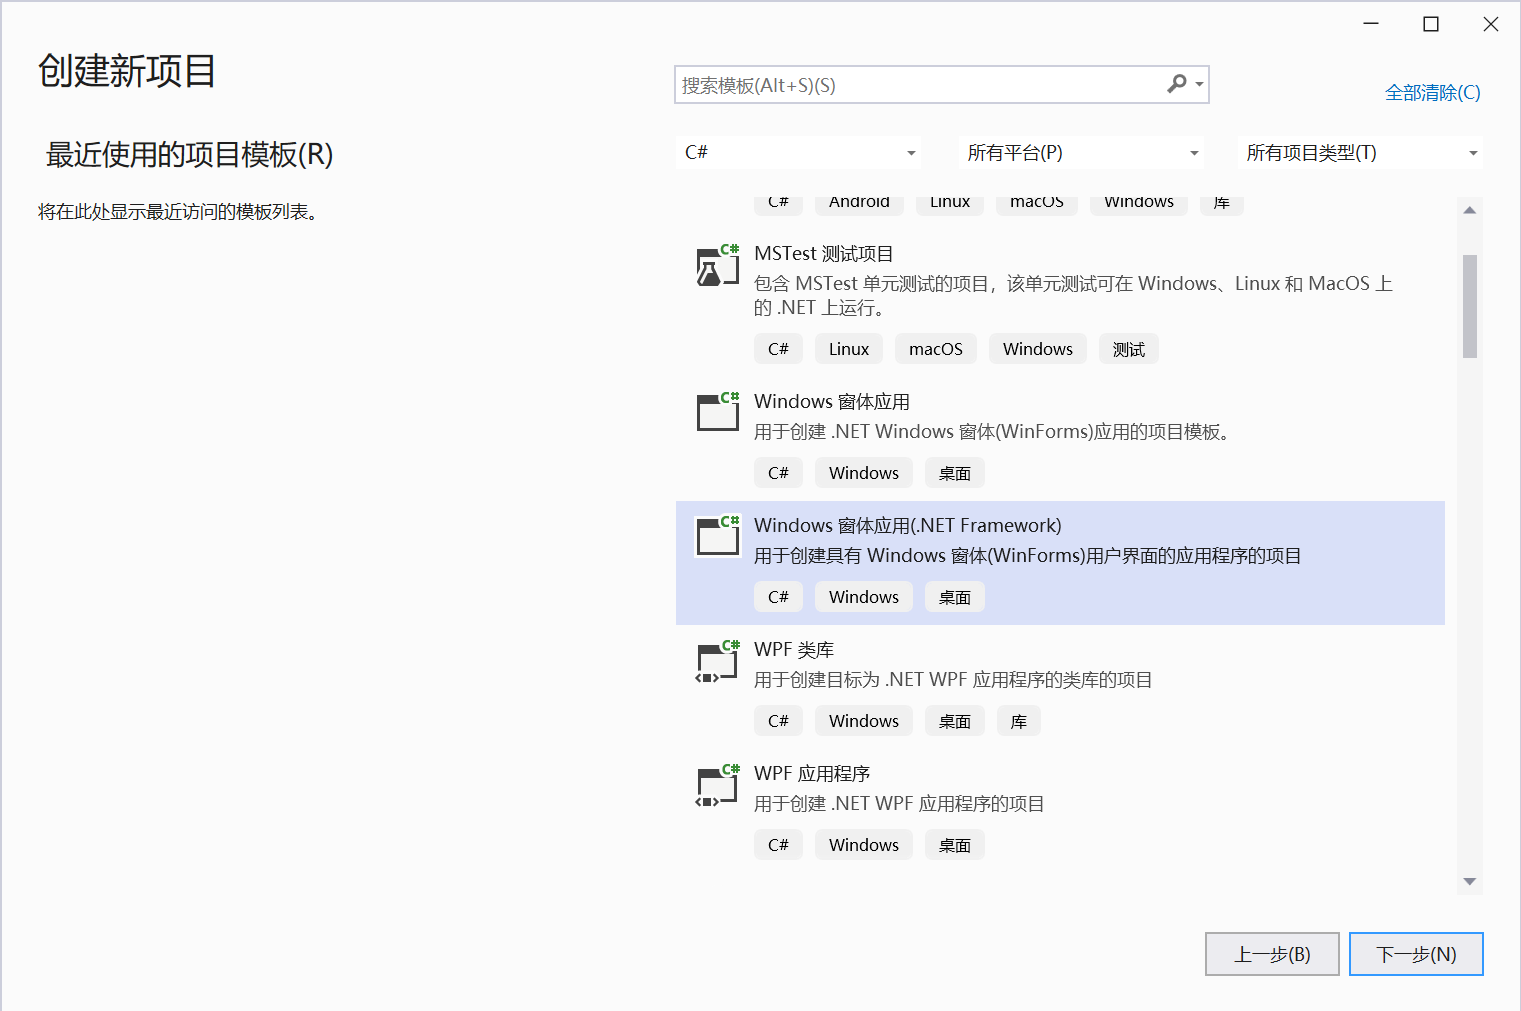1521x1011 pixels.
Task: Select the Windows 窗体应用 template title
Action: point(832,402)
